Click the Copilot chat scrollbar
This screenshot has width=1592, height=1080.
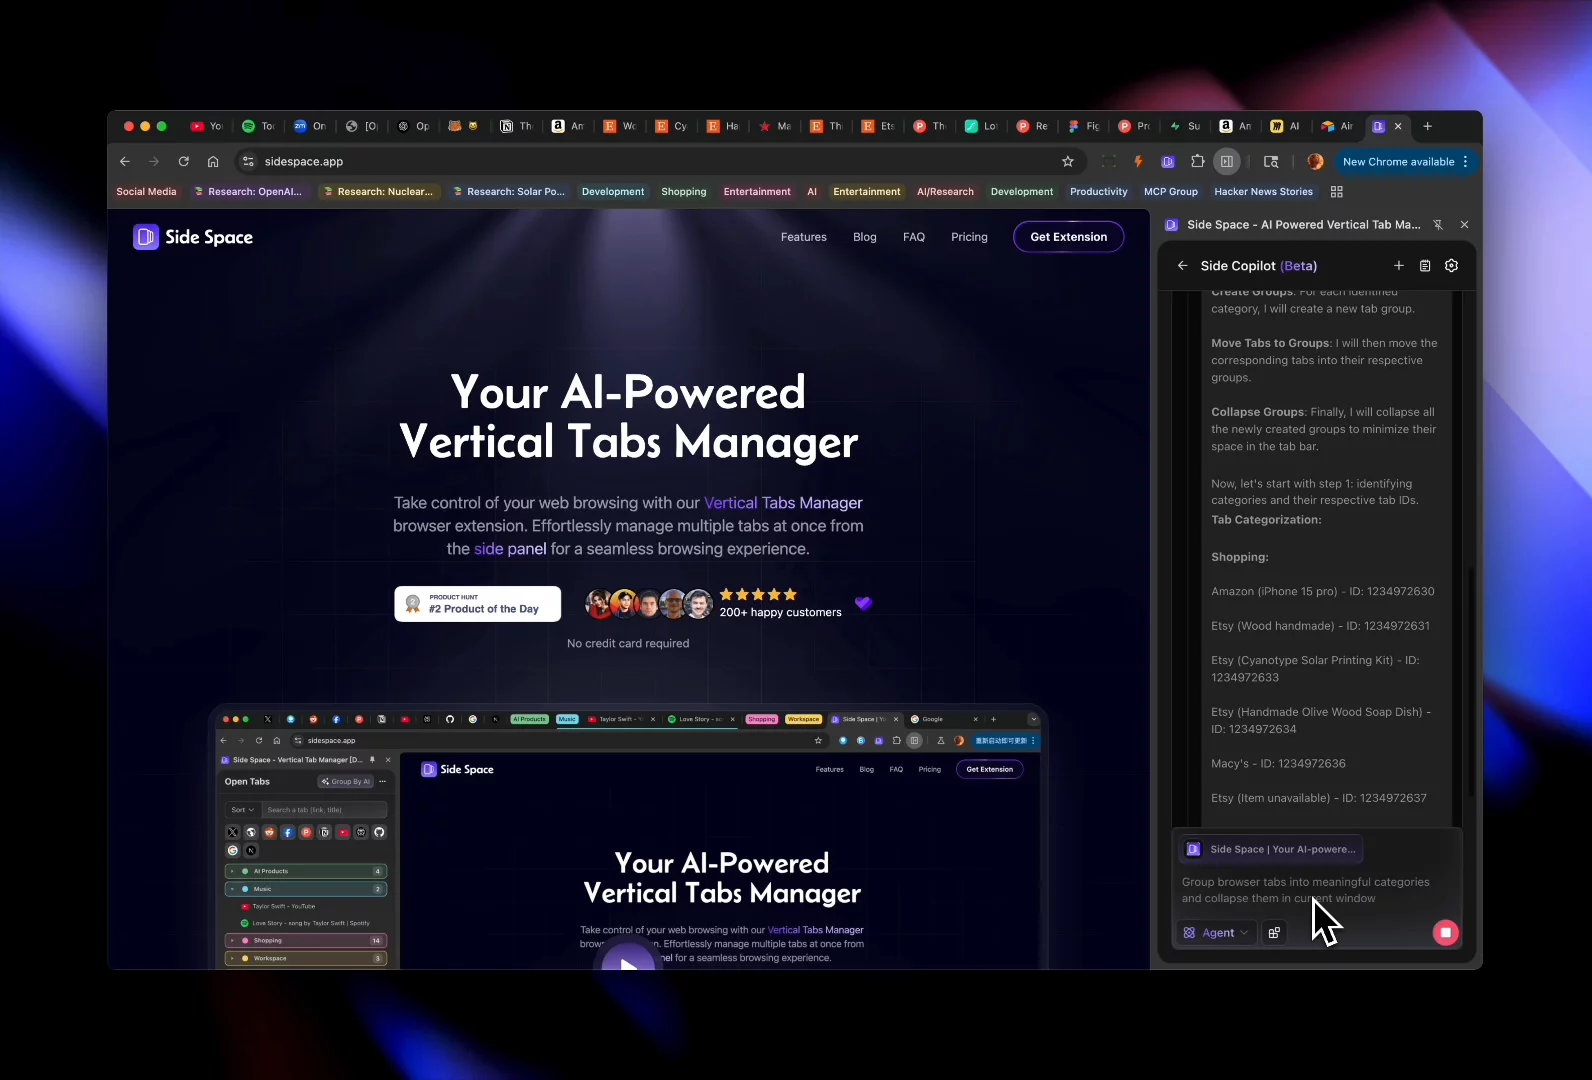1470,680
